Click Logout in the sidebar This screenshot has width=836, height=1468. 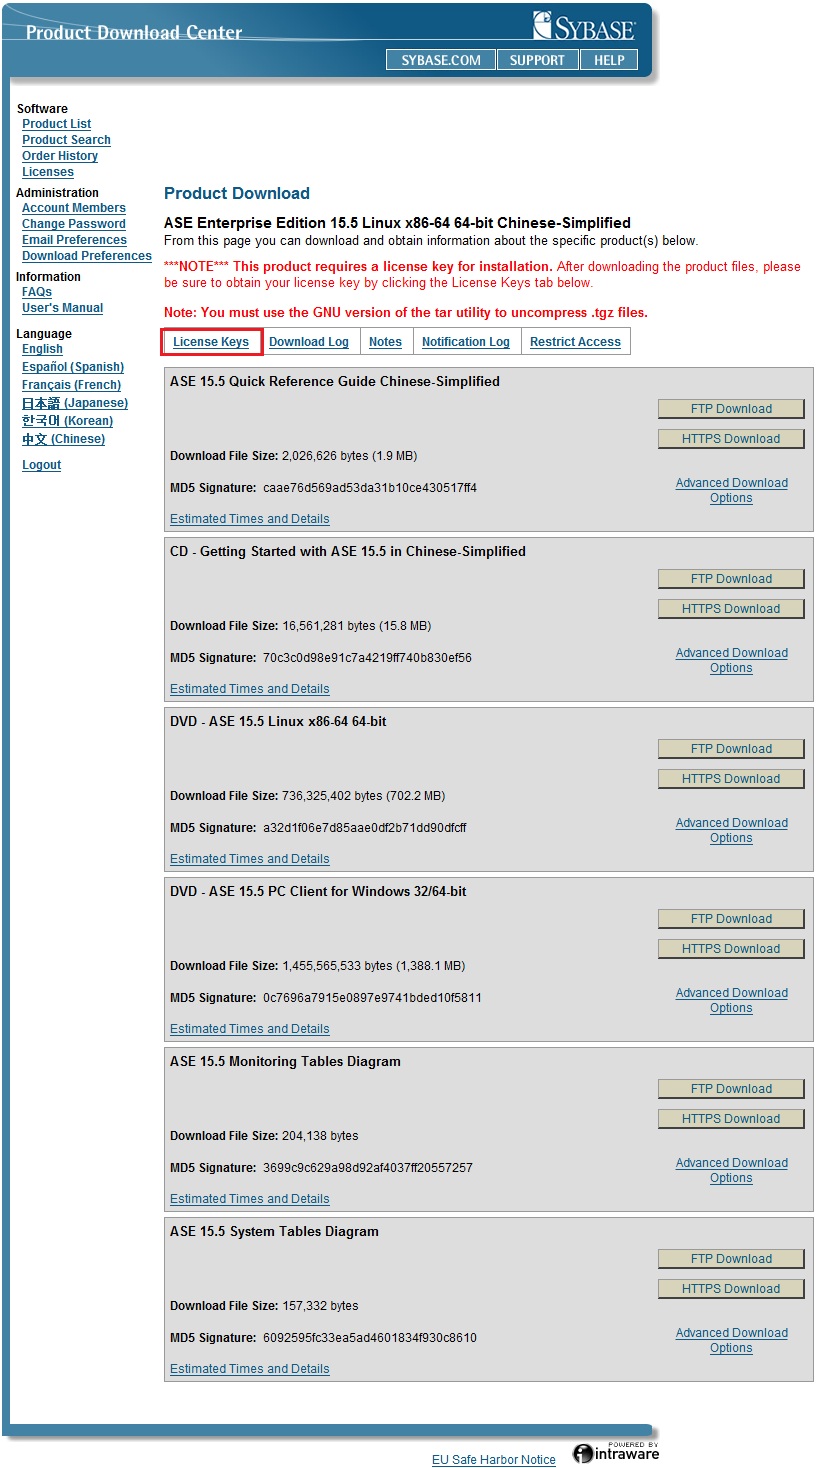[x=42, y=465]
